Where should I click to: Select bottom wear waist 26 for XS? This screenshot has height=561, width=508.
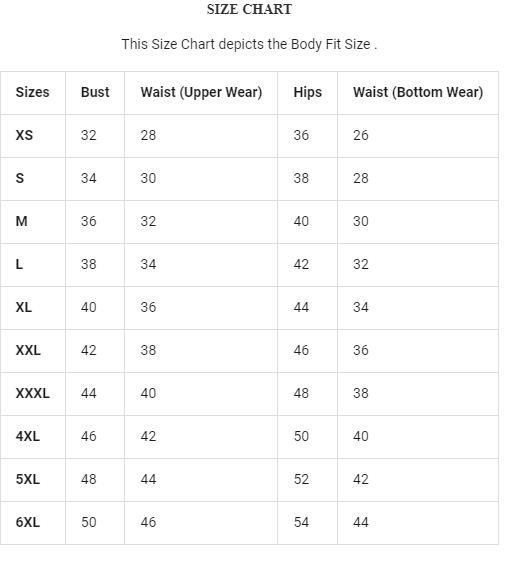[361, 135]
